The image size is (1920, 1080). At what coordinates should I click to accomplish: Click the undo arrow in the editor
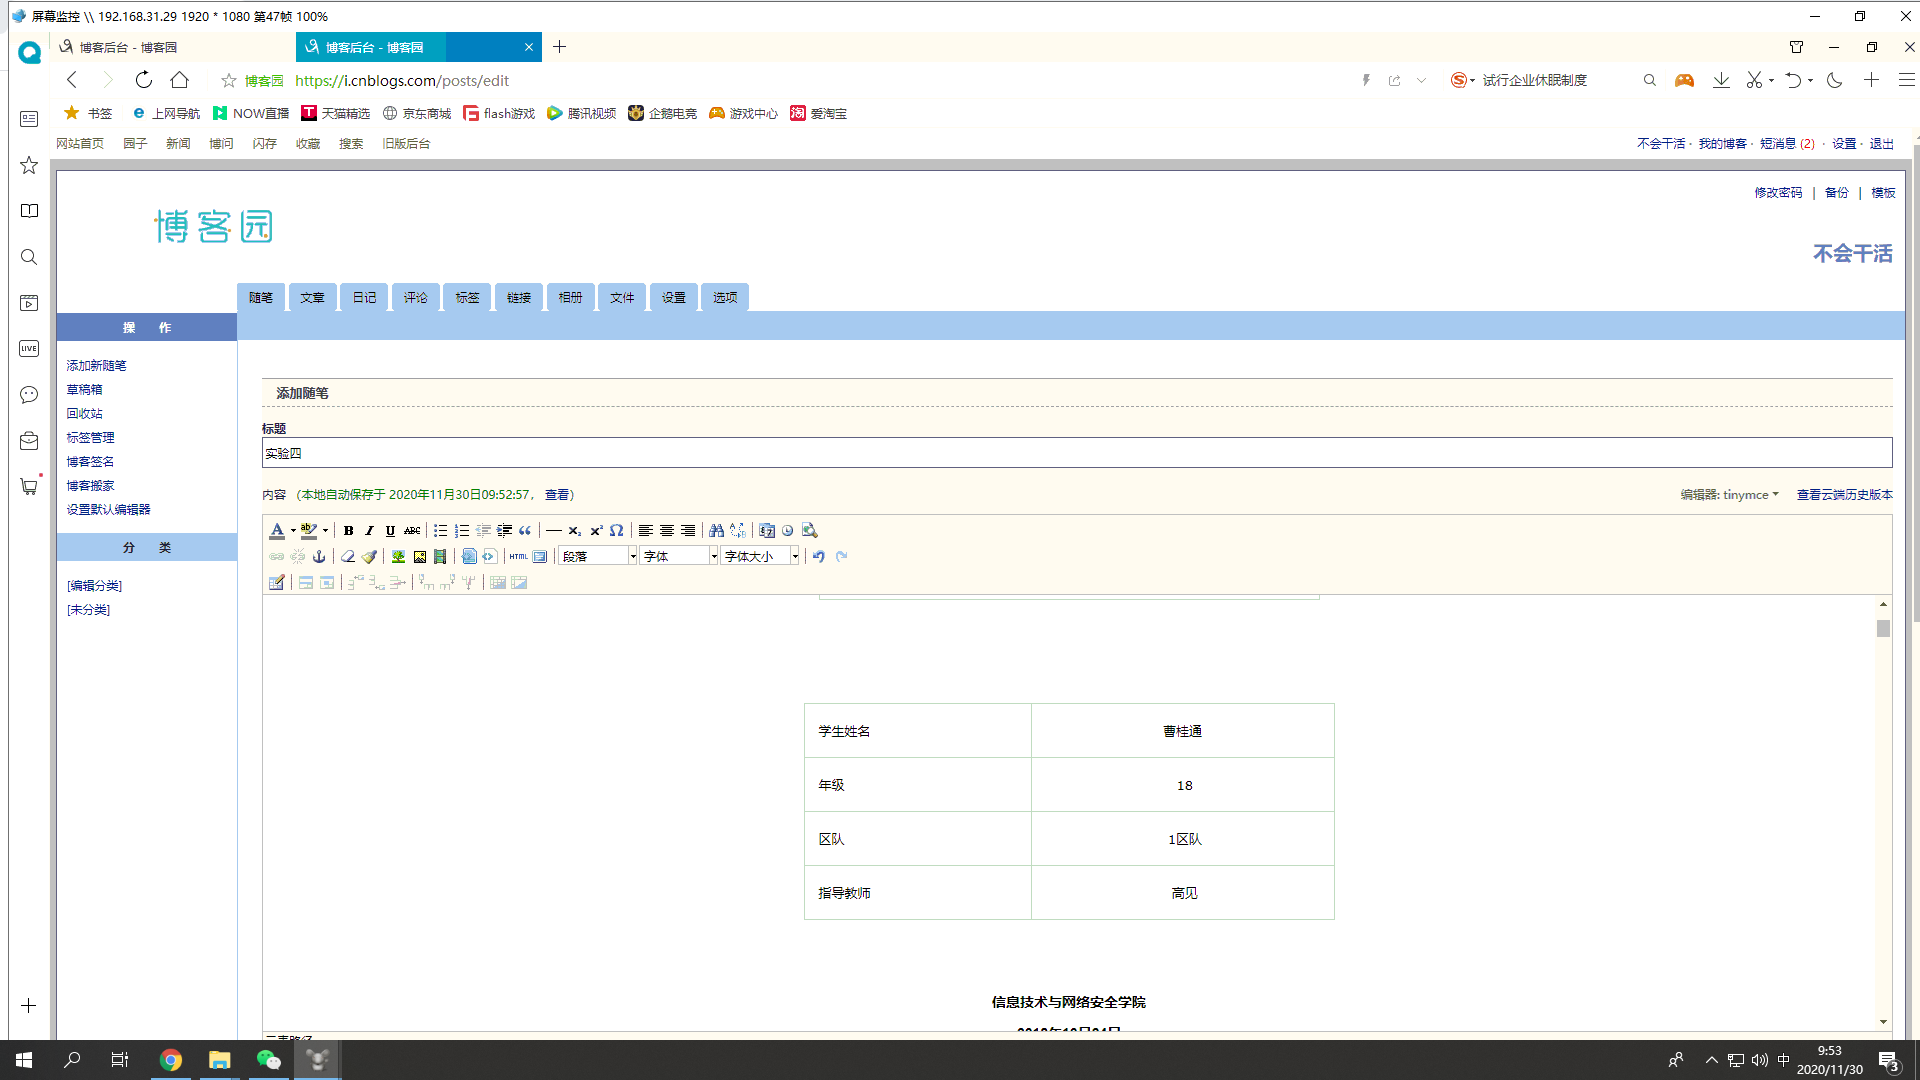click(819, 557)
